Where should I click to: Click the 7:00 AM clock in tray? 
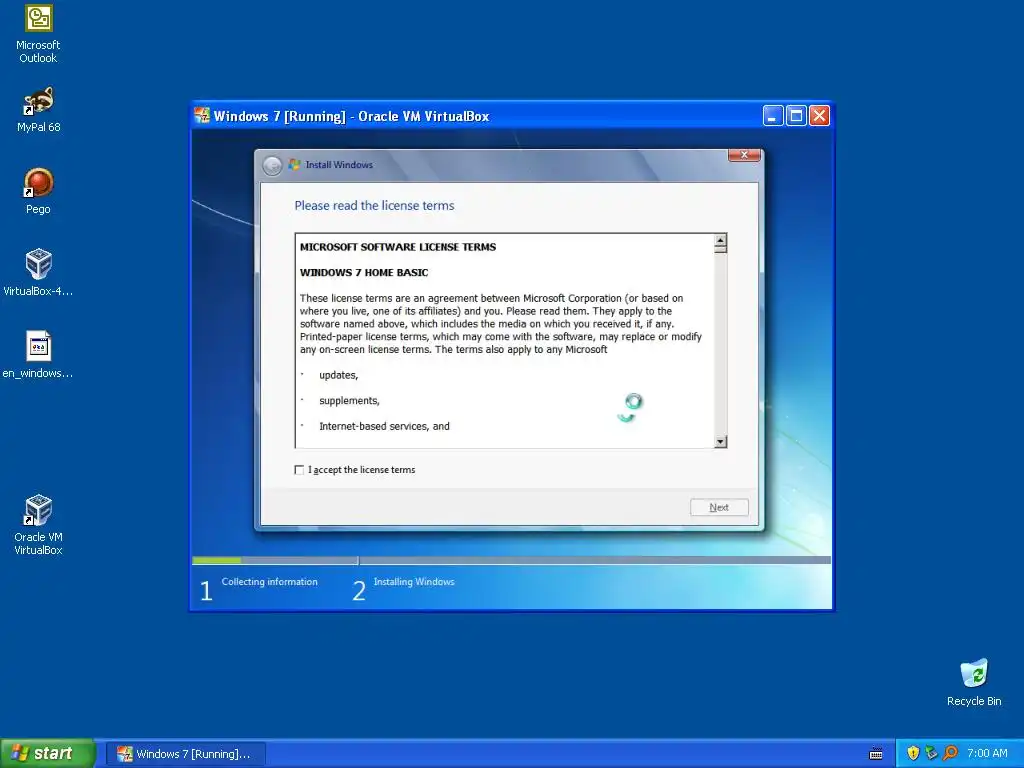(x=987, y=753)
